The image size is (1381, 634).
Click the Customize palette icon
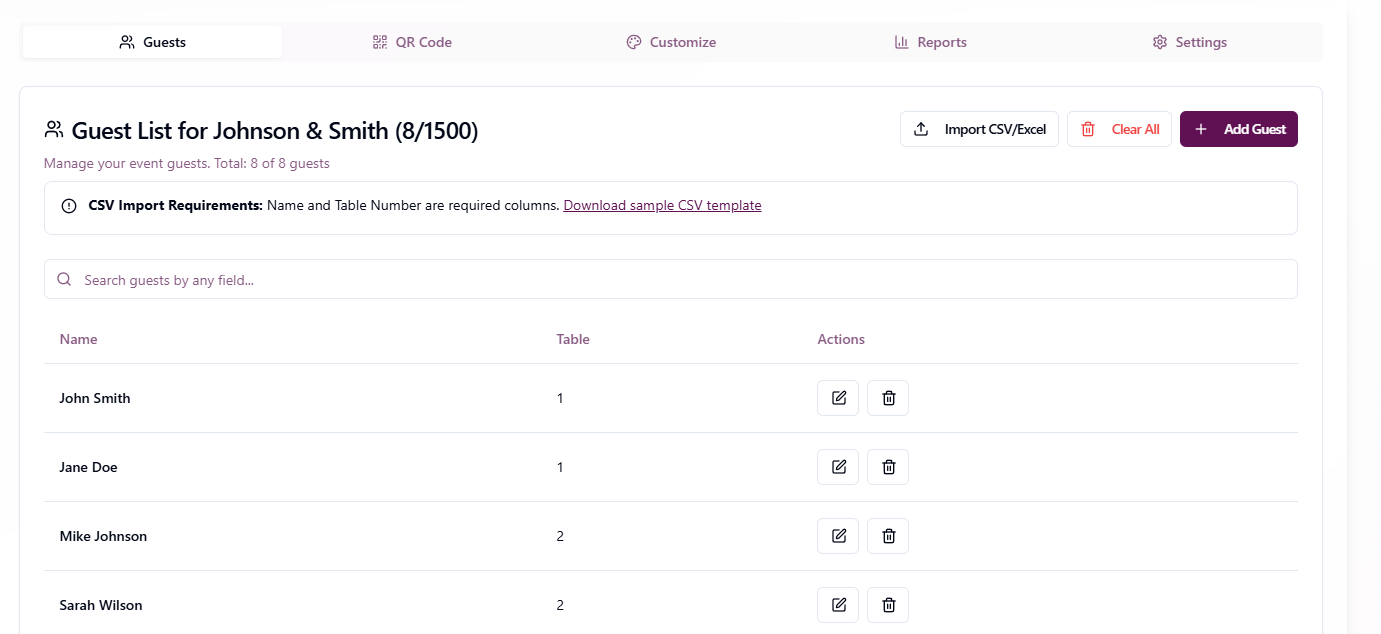pos(634,41)
